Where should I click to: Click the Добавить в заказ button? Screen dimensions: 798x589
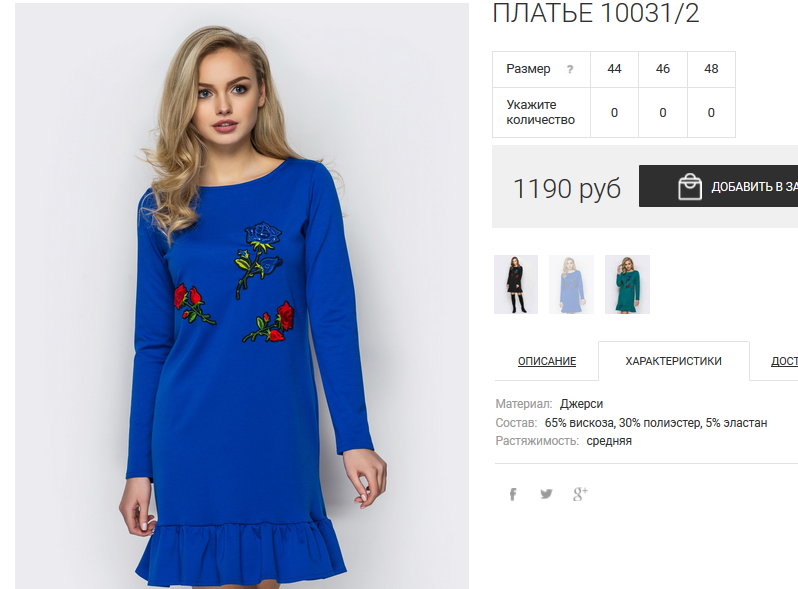coord(718,186)
